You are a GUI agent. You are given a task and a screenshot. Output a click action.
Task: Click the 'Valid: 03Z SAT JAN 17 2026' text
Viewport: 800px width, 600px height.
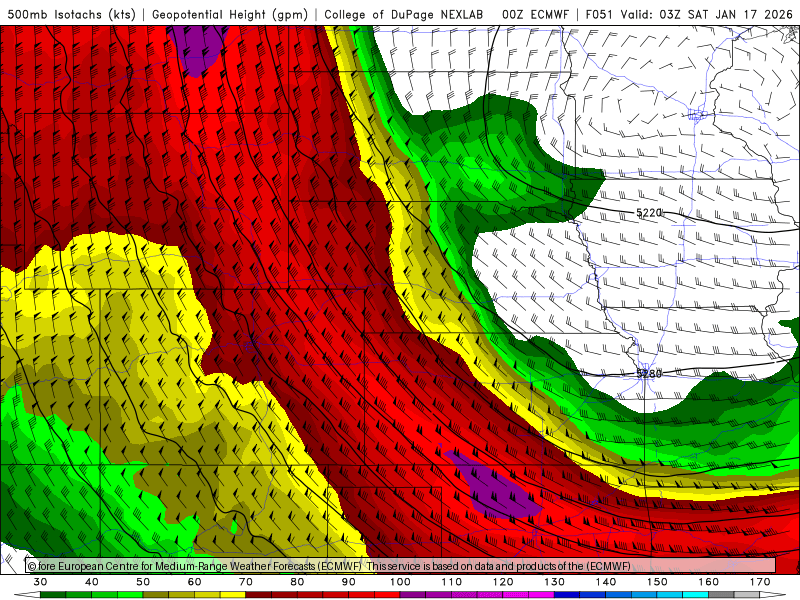click(707, 15)
